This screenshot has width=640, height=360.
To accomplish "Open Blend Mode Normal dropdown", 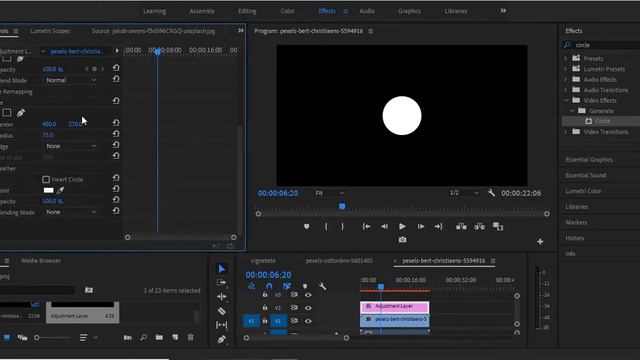I will 70,80.
